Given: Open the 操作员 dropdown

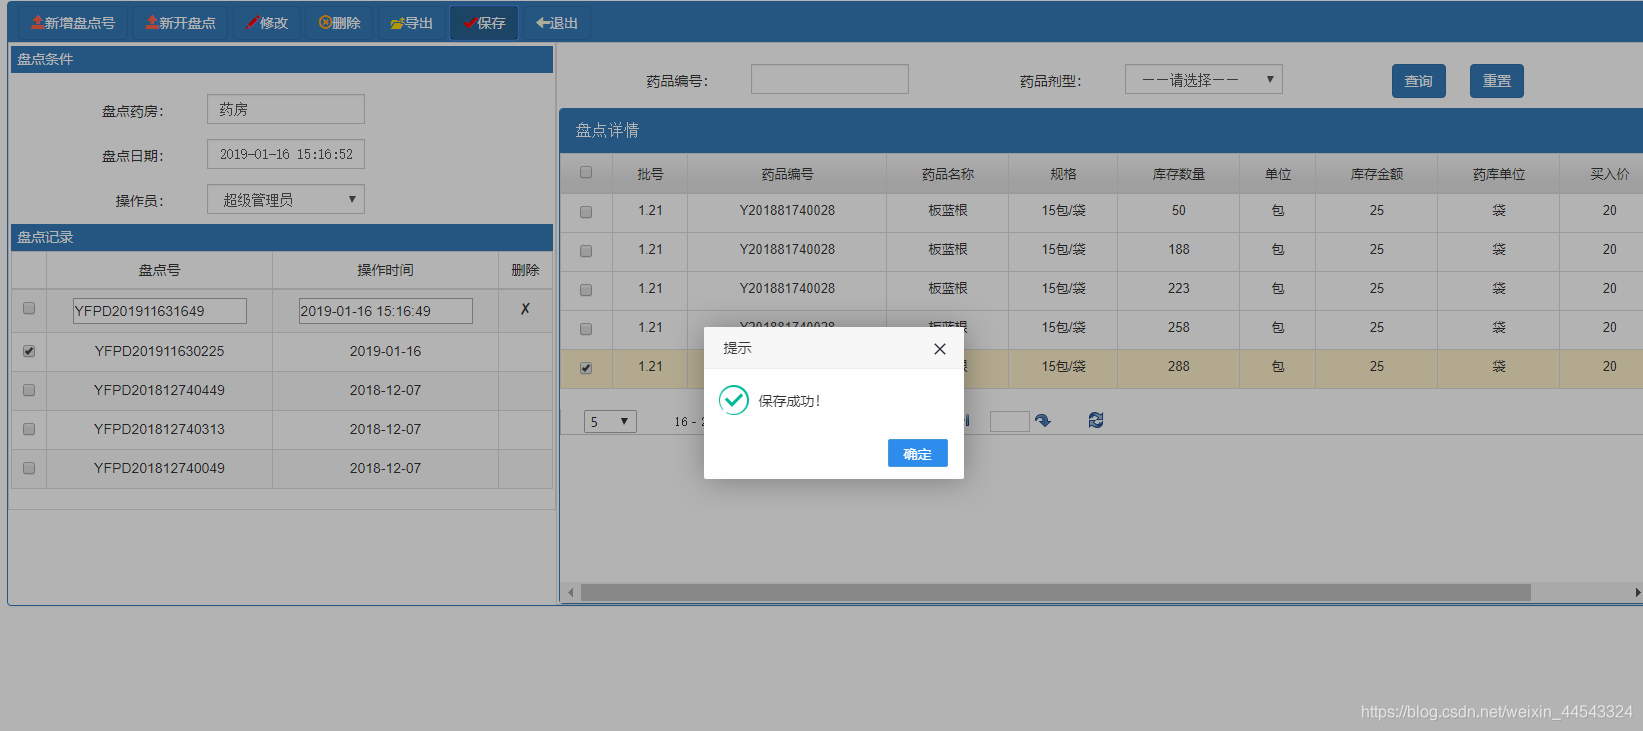Looking at the screenshot, I should (x=286, y=199).
